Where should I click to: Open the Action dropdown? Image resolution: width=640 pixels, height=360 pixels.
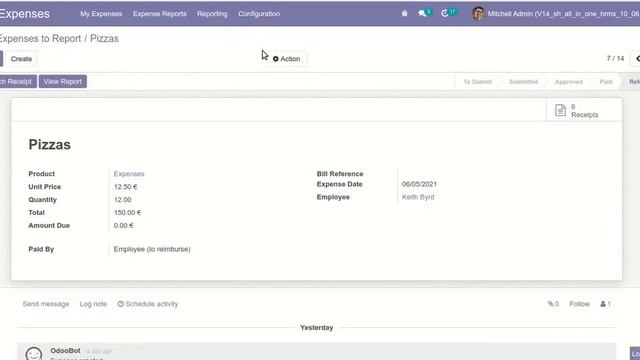[x=287, y=59]
